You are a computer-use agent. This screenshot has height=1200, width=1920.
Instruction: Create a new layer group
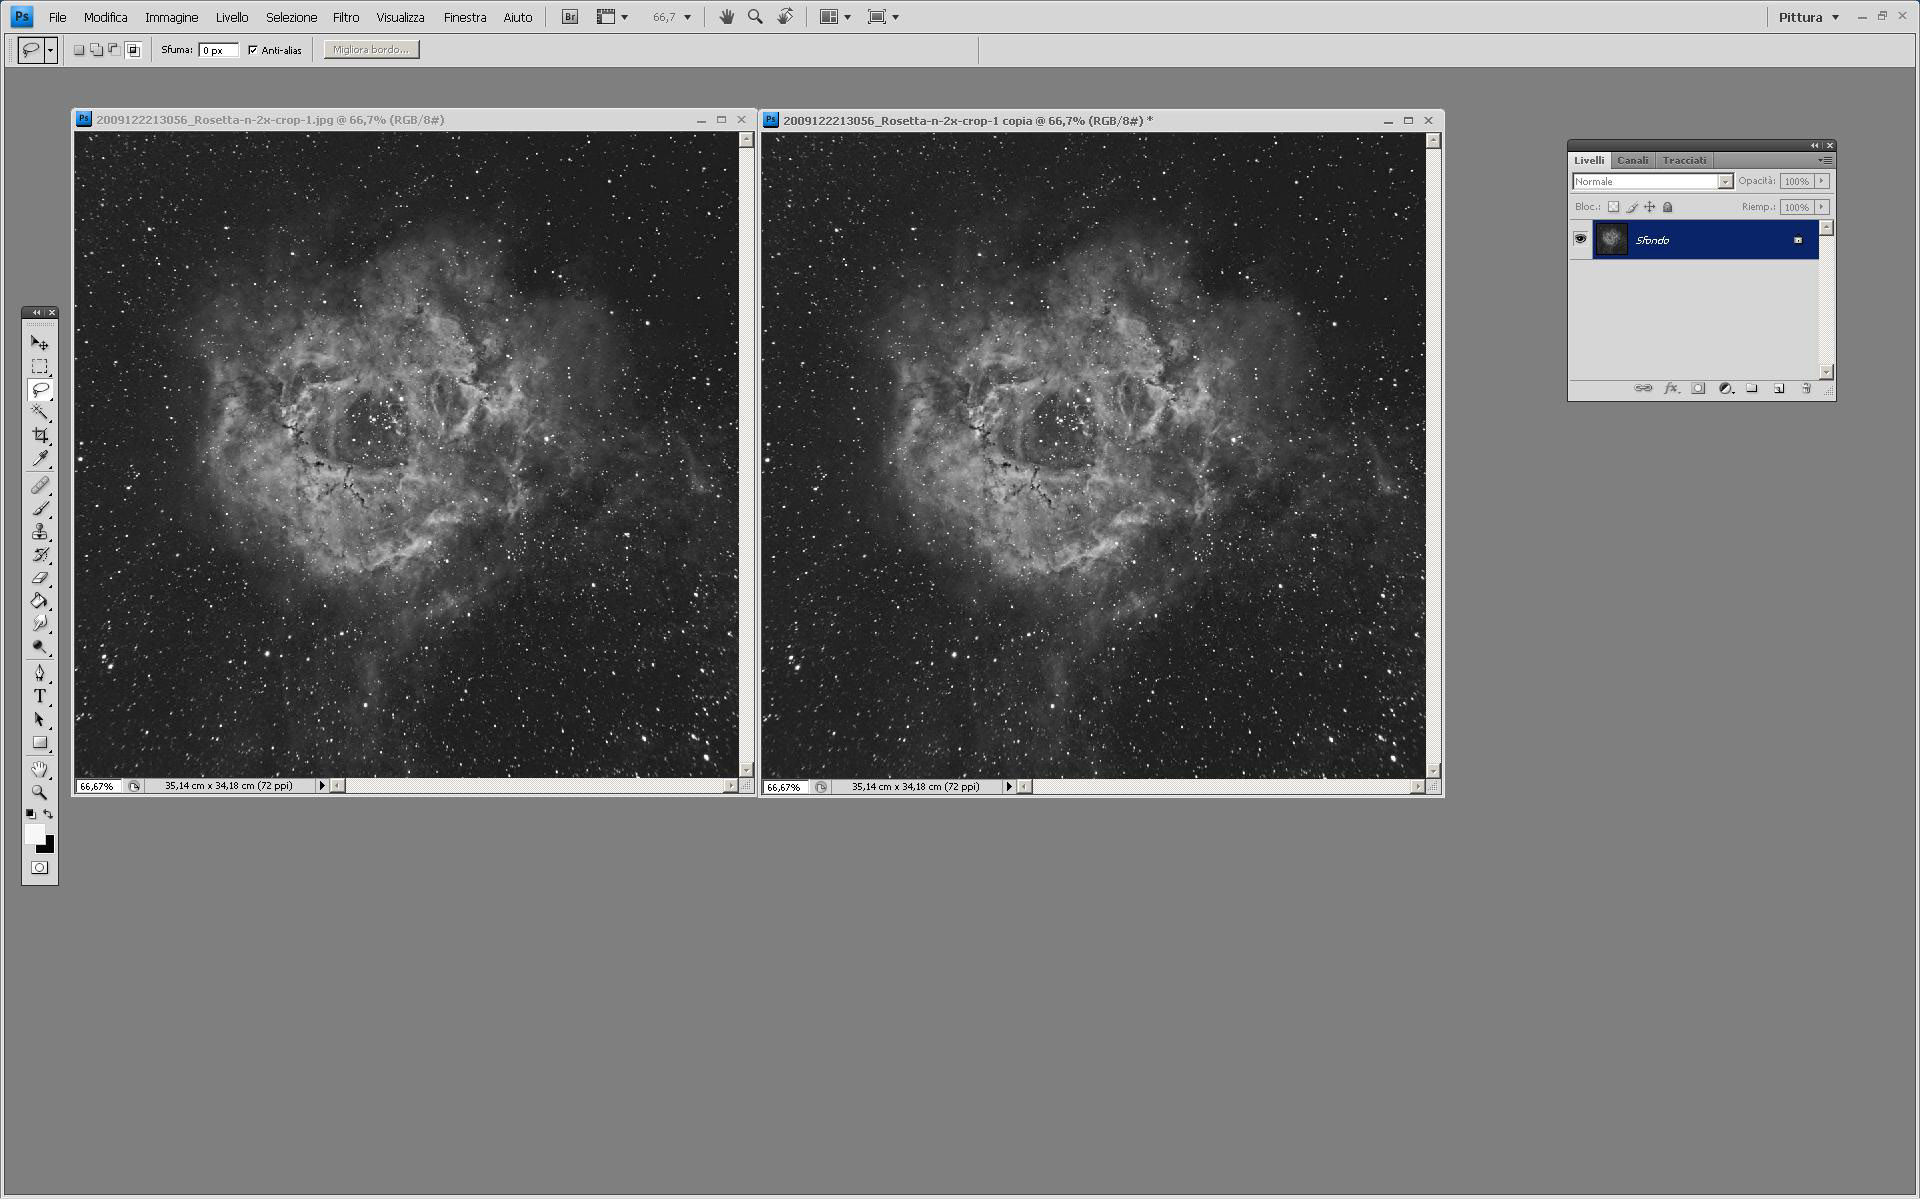click(1752, 389)
